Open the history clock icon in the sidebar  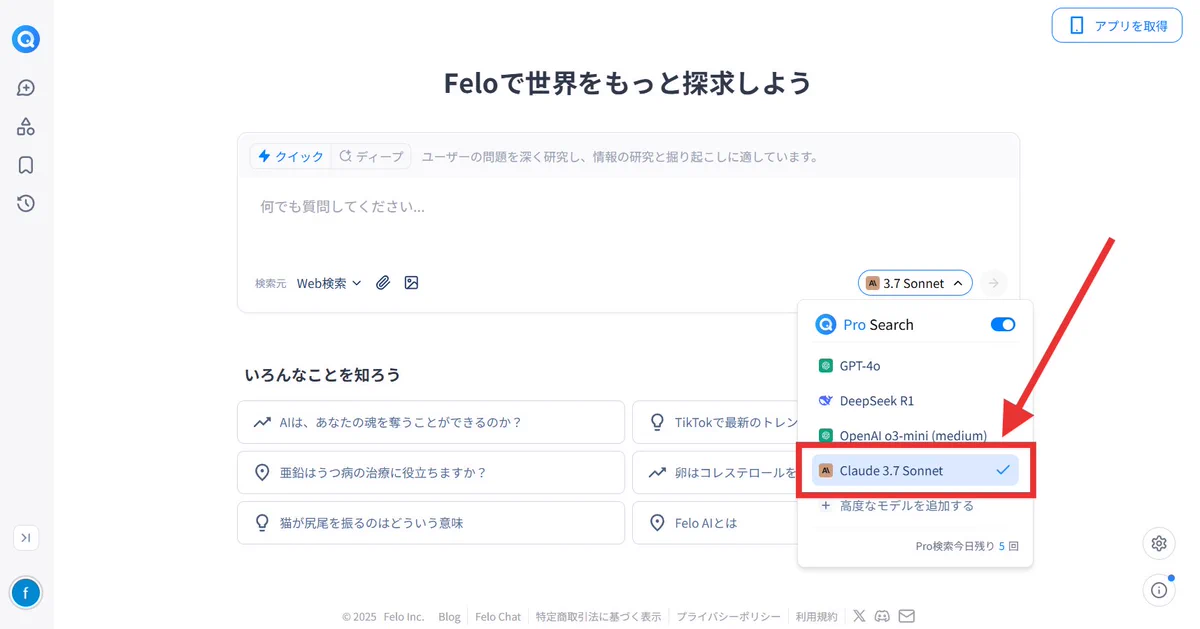coord(26,203)
